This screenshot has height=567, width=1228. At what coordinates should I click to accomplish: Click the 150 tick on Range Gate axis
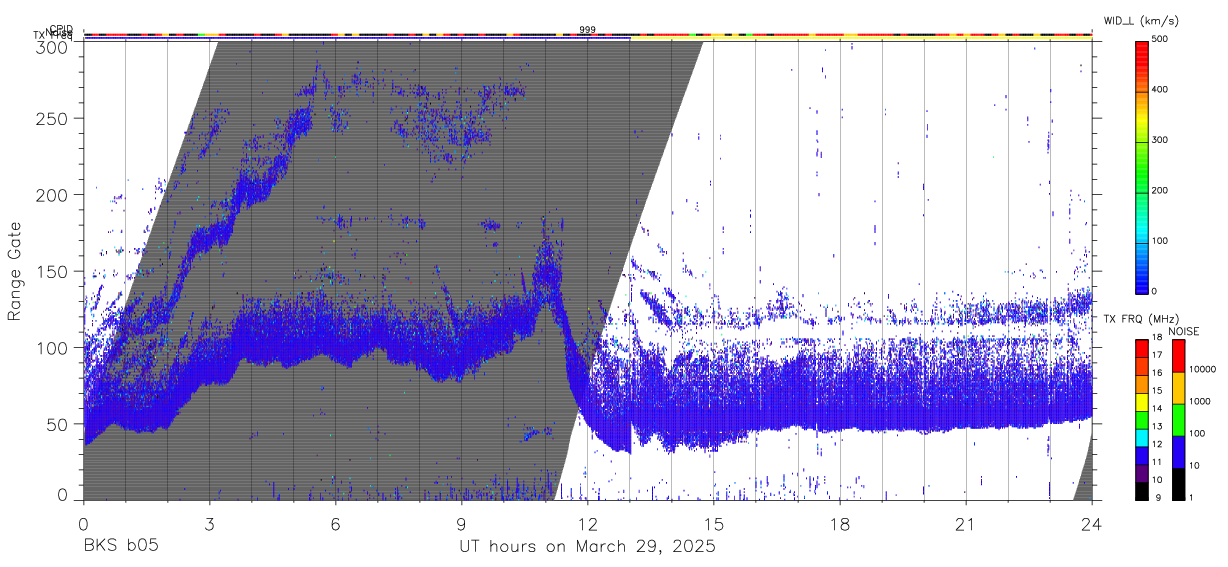pos(53,271)
